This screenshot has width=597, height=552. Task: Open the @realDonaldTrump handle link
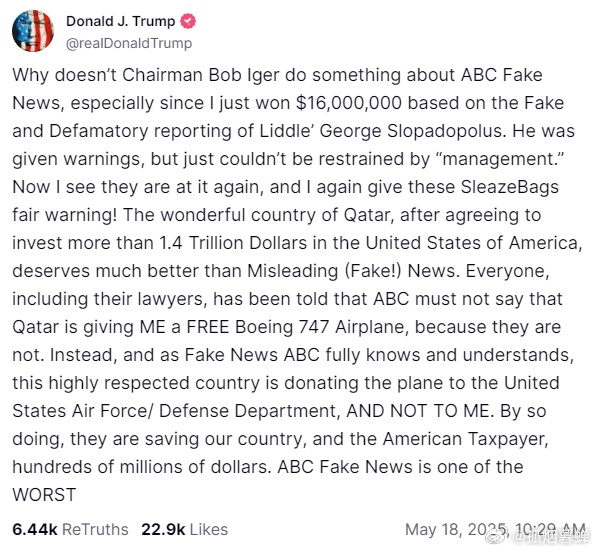click(x=129, y=43)
